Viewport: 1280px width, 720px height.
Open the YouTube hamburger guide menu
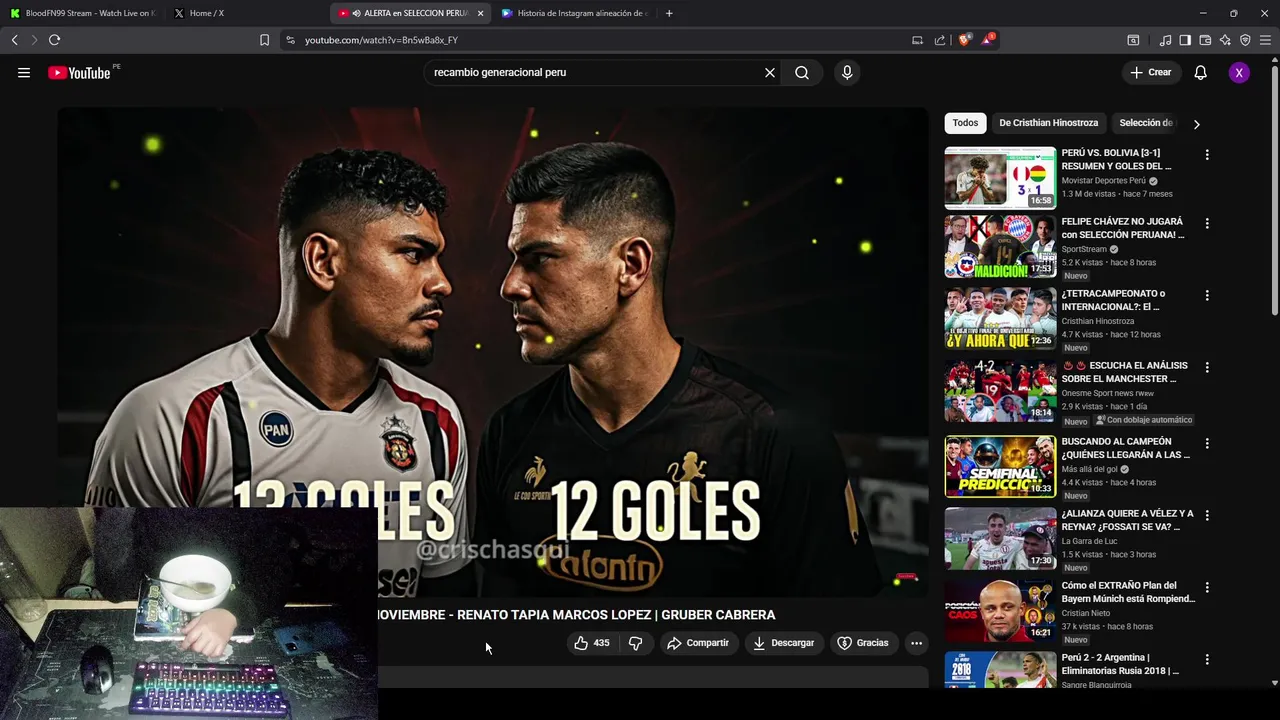(24, 72)
